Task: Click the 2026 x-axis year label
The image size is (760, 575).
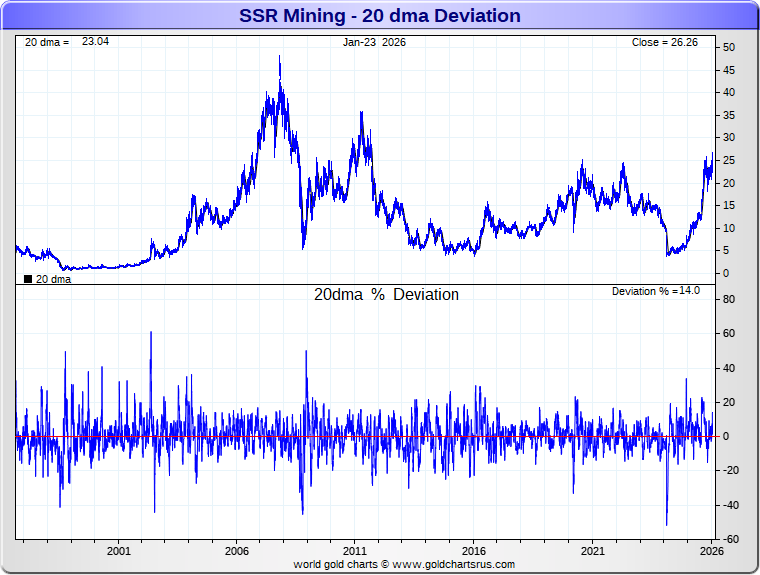Action: [x=710, y=551]
